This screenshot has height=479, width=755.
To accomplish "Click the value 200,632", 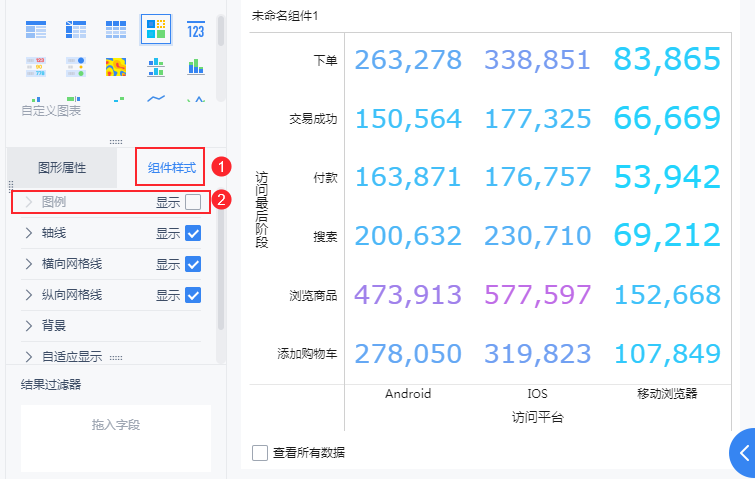I will pyautogui.click(x=408, y=236).
